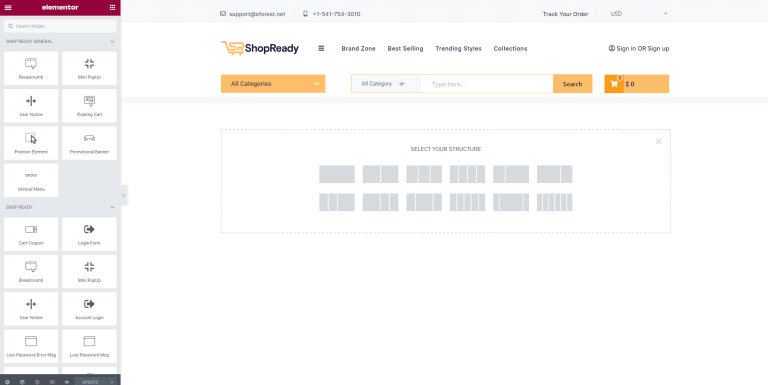Viewport: 768px width, 385px height.
Task: Select the Position Element widget
Action: pyautogui.click(x=31, y=143)
